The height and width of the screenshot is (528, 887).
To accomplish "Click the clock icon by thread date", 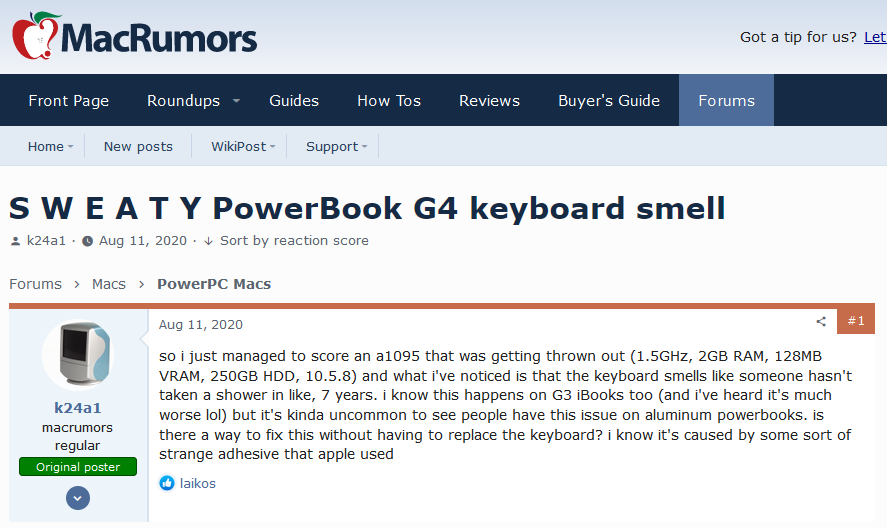I will [x=88, y=241].
